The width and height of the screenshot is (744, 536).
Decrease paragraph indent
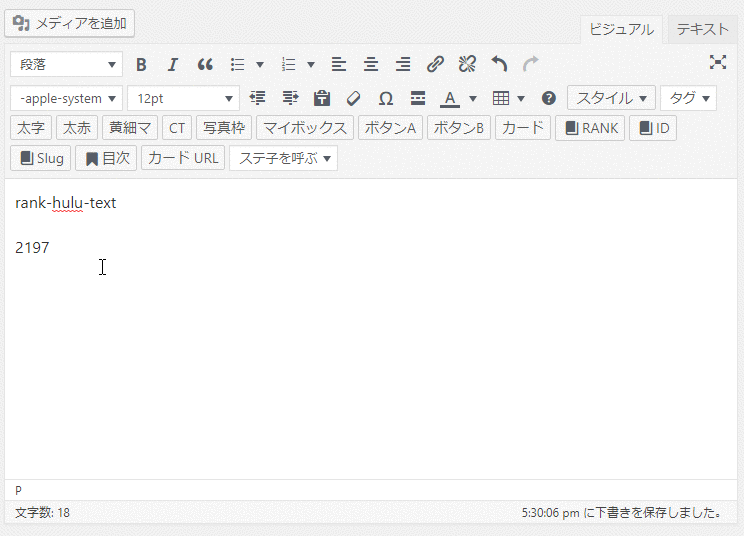click(258, 98)
